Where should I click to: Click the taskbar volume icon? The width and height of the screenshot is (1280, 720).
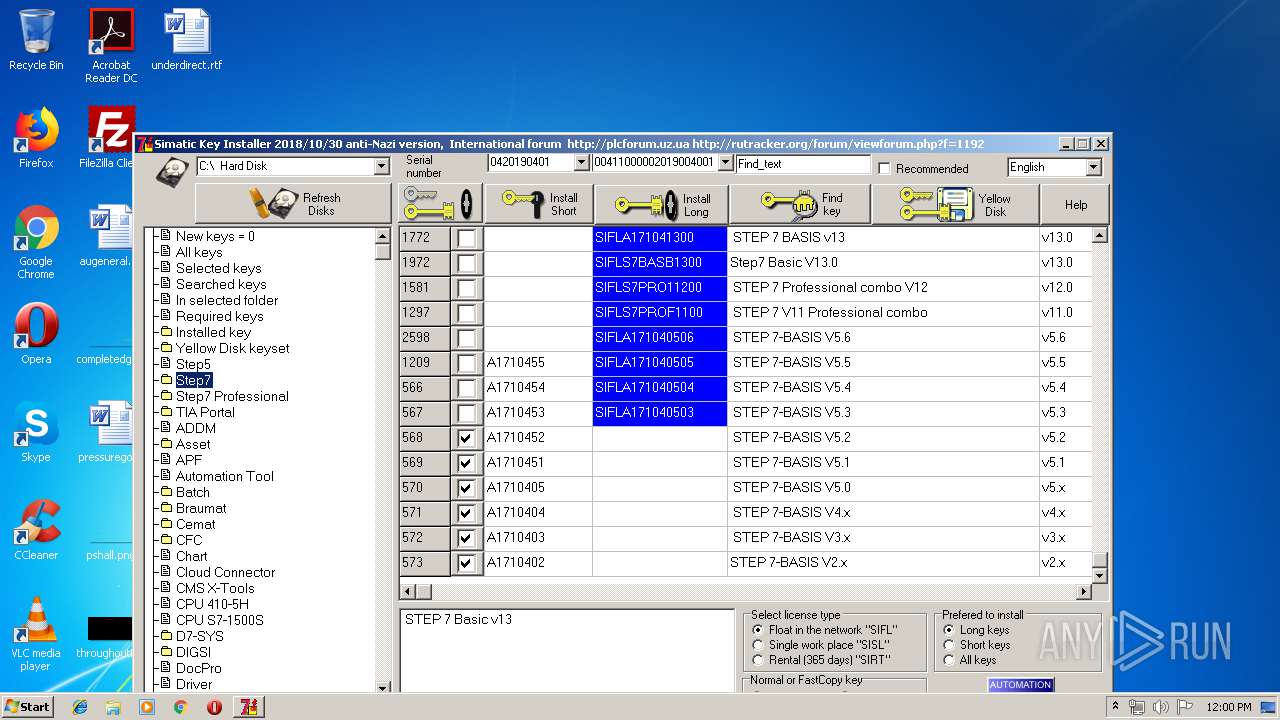1161,707
